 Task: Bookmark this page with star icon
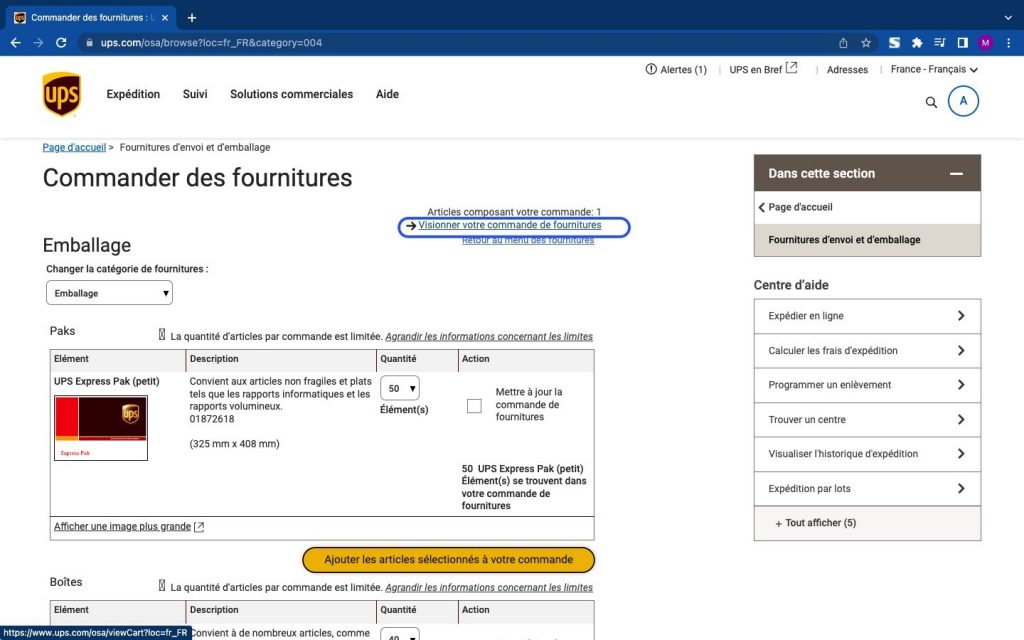coord(866,42)
